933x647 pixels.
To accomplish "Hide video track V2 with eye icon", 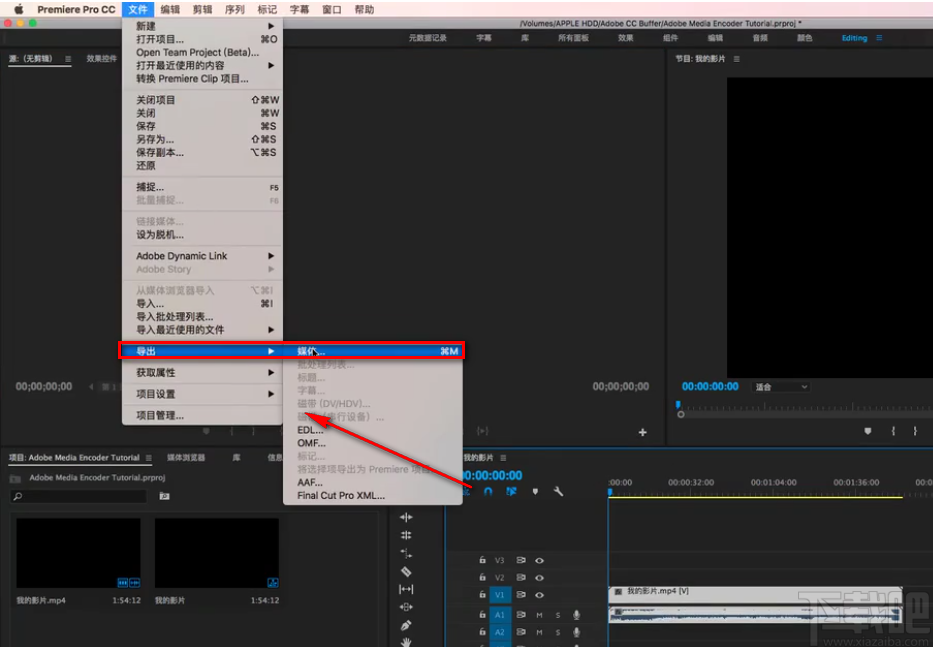I will [x=539, y=577].
